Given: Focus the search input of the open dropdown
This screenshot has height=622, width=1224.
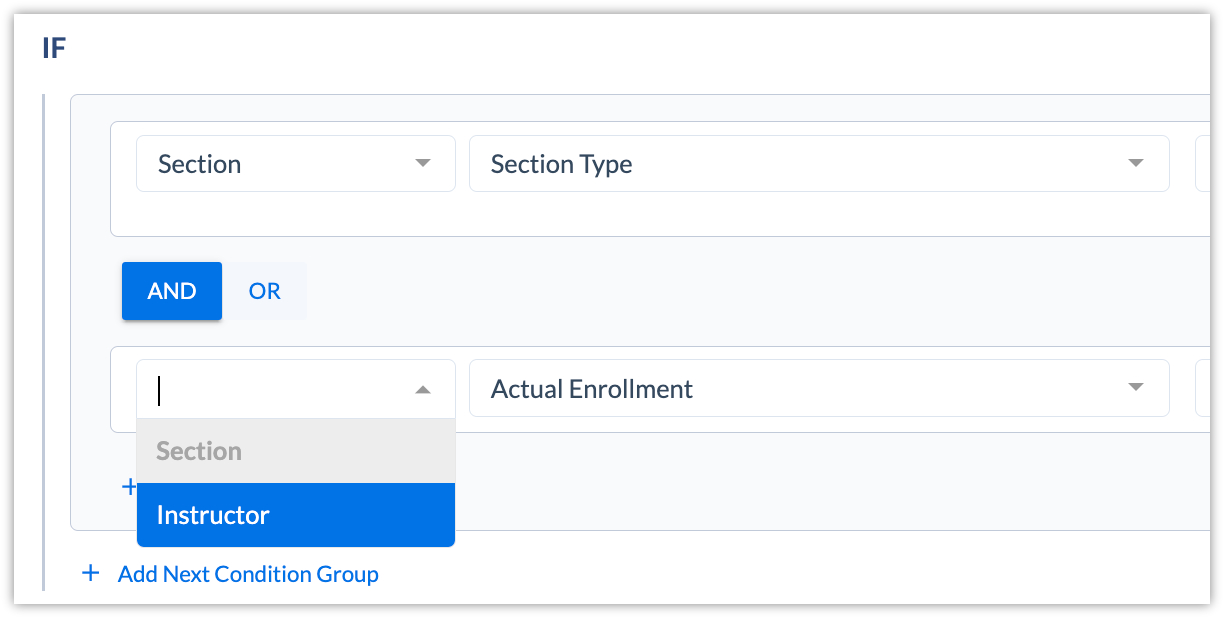Looking at the screenshot, I should click(270, 389).
